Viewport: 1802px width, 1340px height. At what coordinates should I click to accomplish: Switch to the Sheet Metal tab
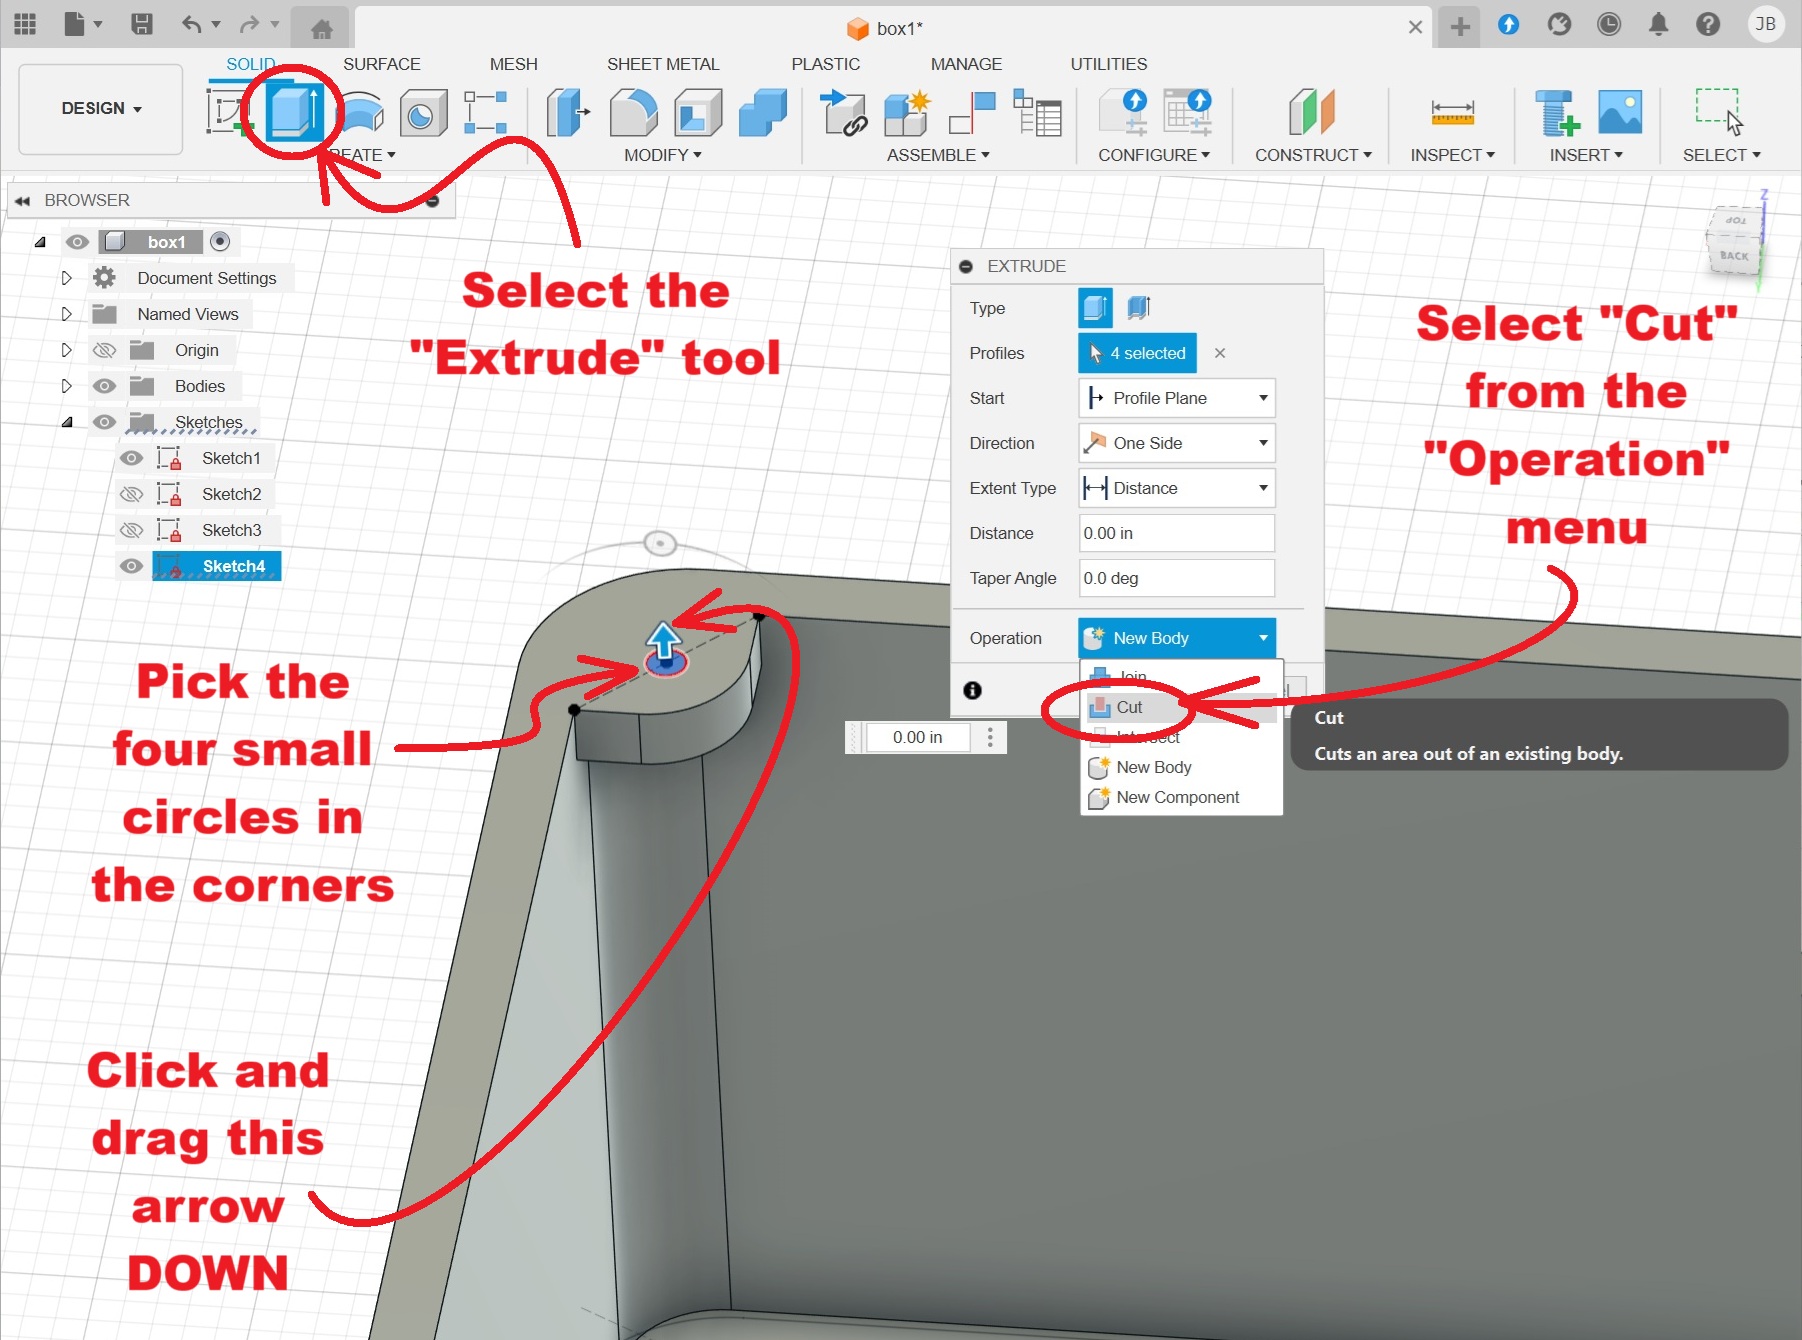click(662, 64)
